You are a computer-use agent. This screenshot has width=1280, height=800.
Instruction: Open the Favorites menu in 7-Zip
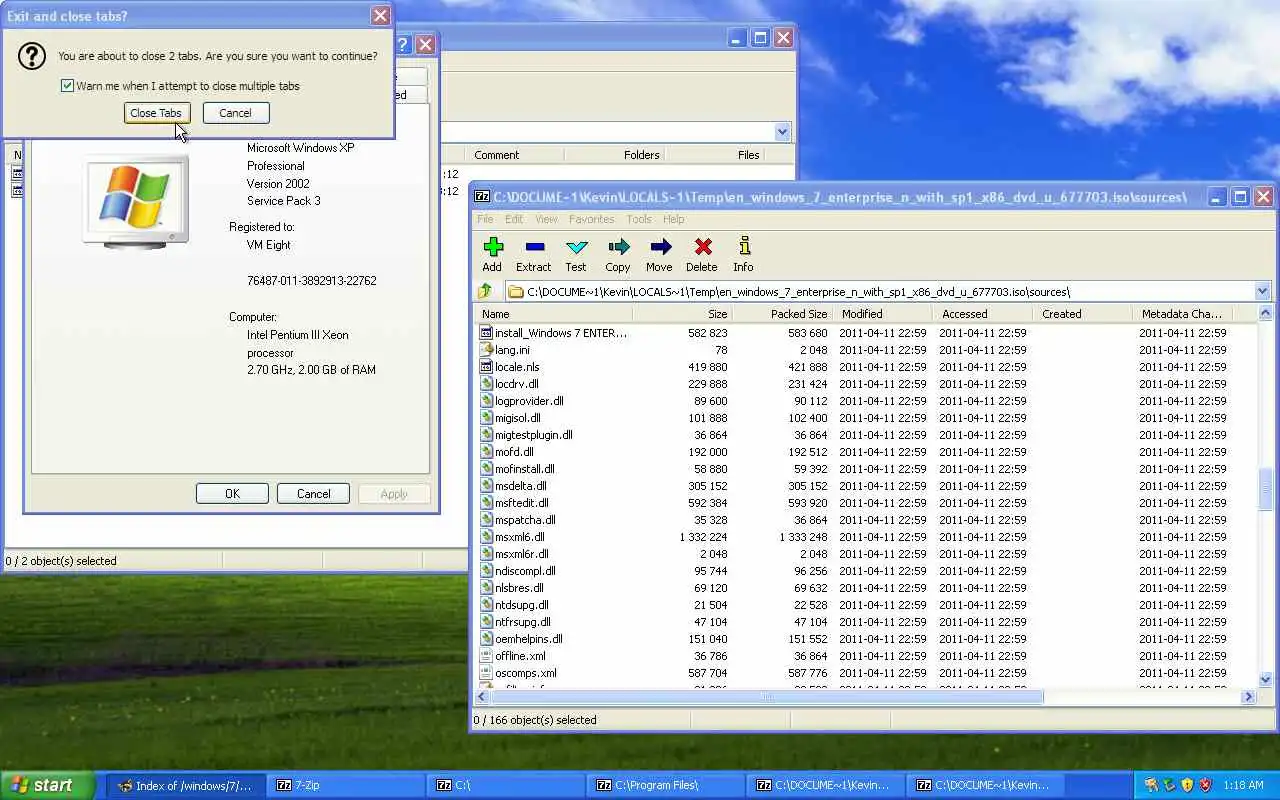(591, 219)
